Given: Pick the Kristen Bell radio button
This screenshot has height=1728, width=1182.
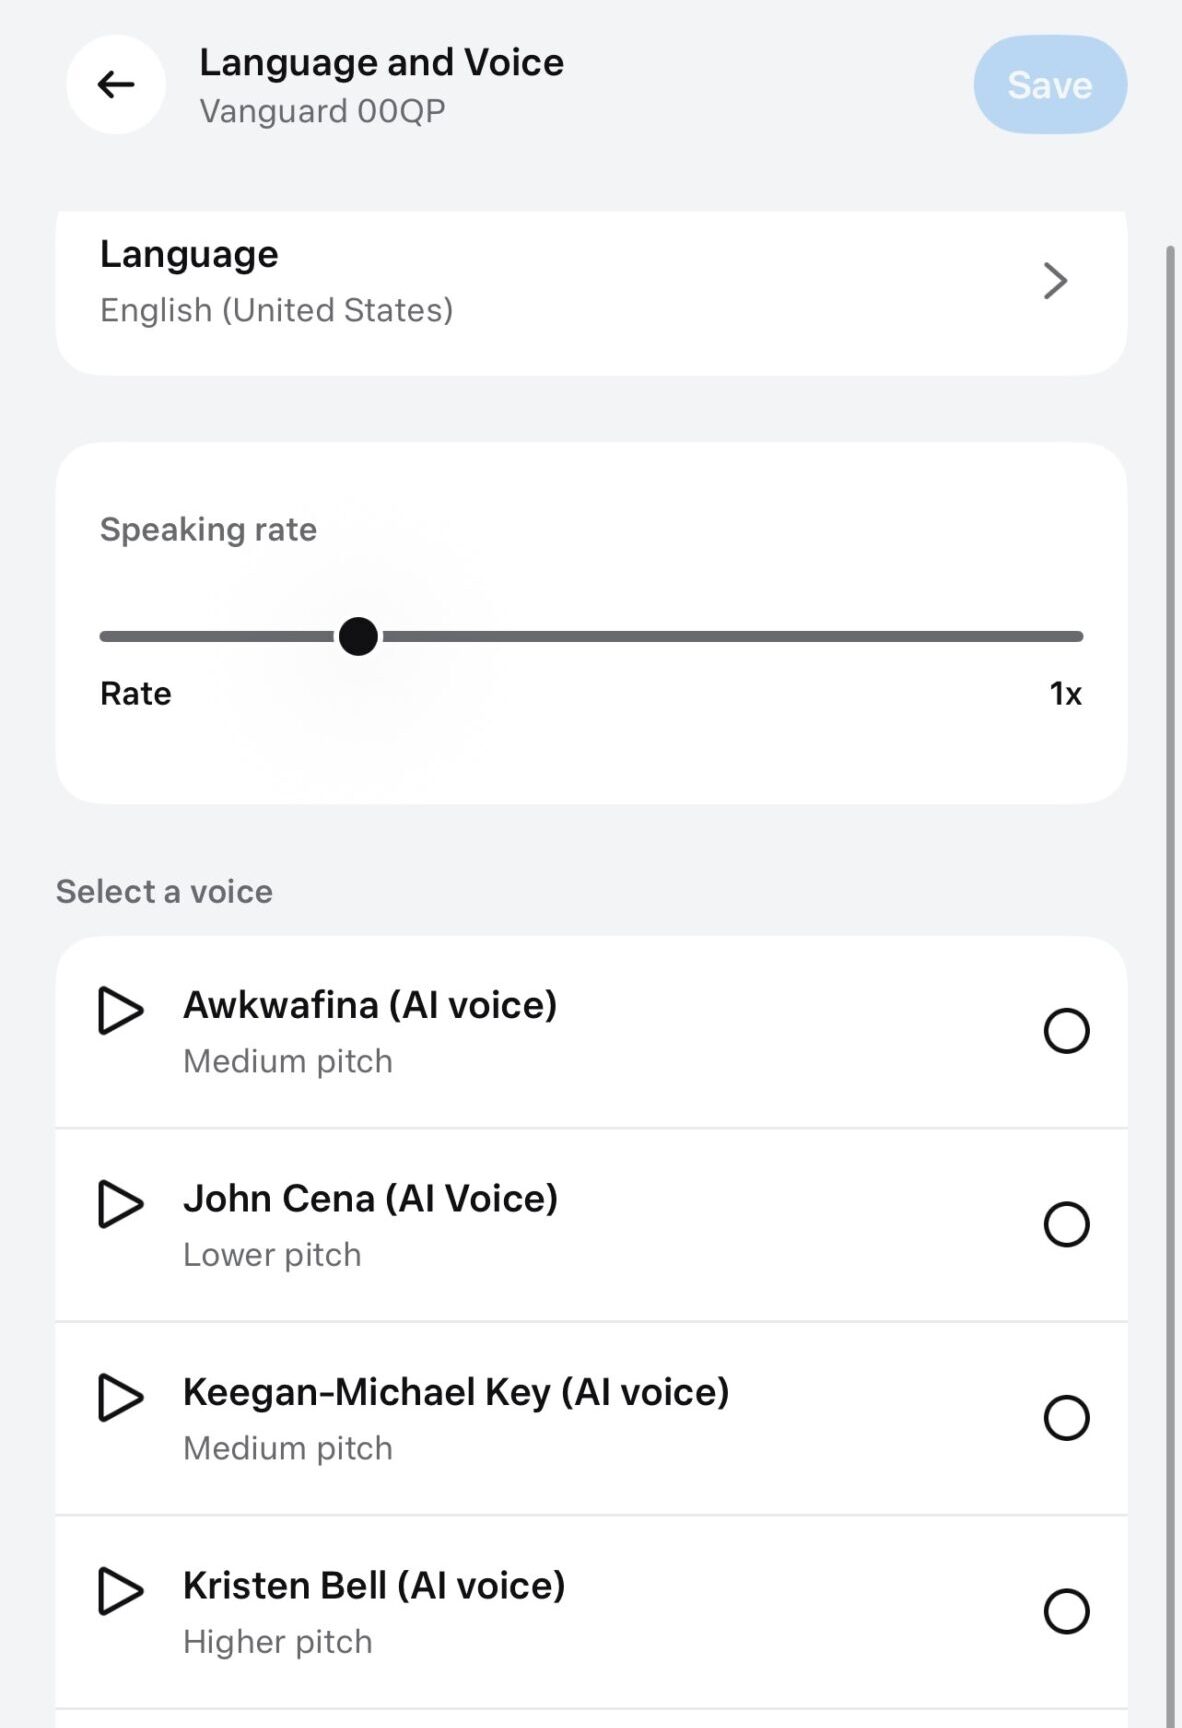Looking at the screenshot, I should tap(1066, 1611).
